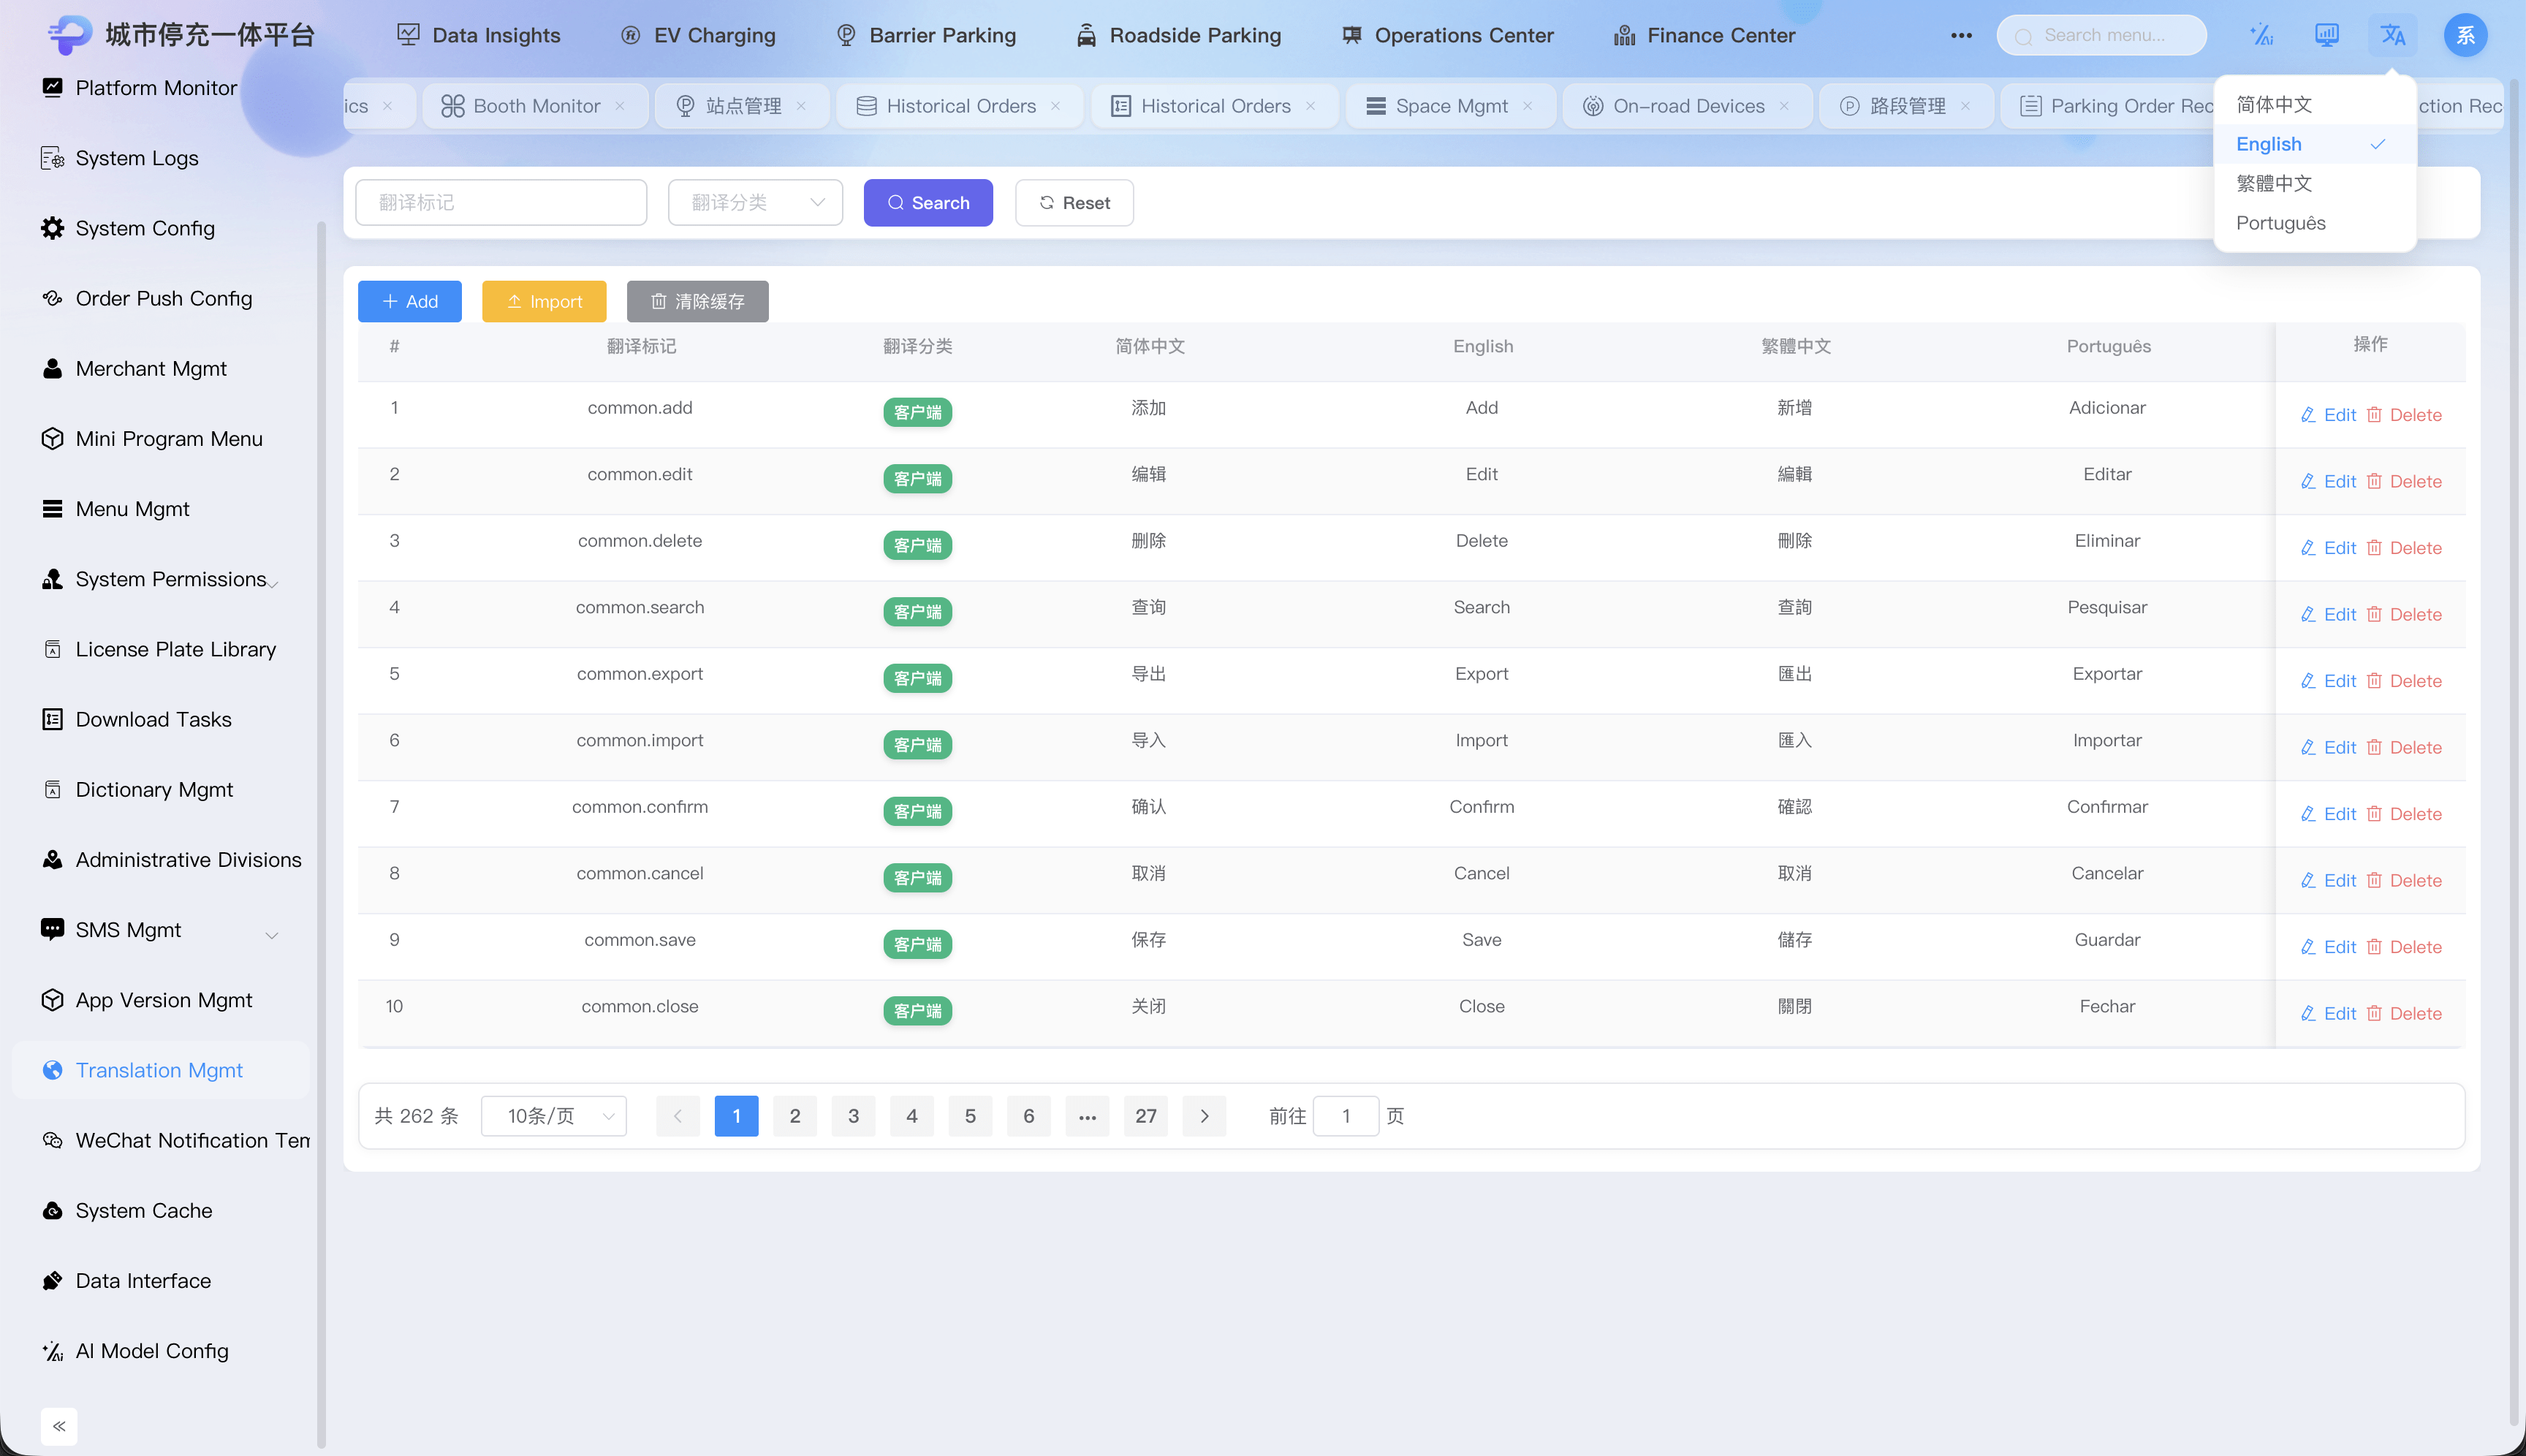This screenshot has height=1456, width=2526.
Task: Close the Booth Monitor tab
Action: pyautogui.click(x=620, y=106)
